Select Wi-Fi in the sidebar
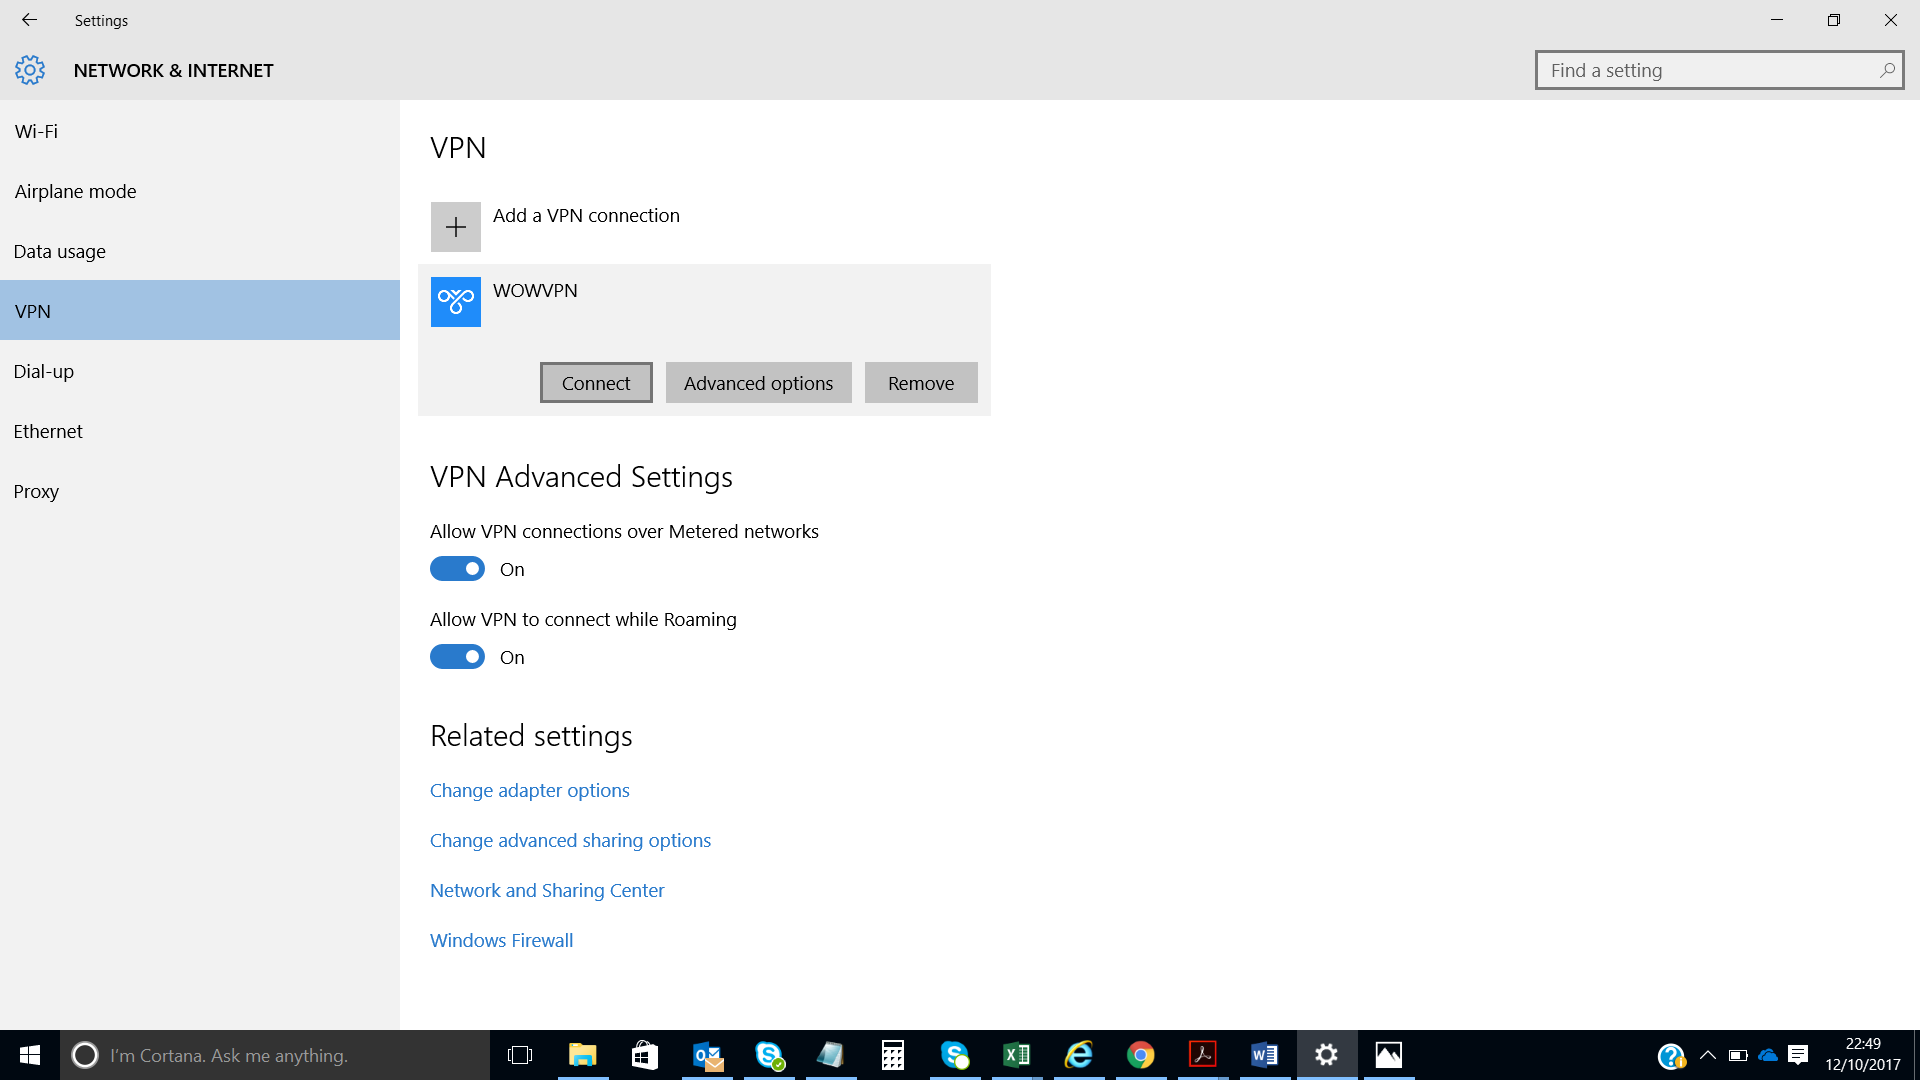The image size is (1920, 1080). pos(200,131)
